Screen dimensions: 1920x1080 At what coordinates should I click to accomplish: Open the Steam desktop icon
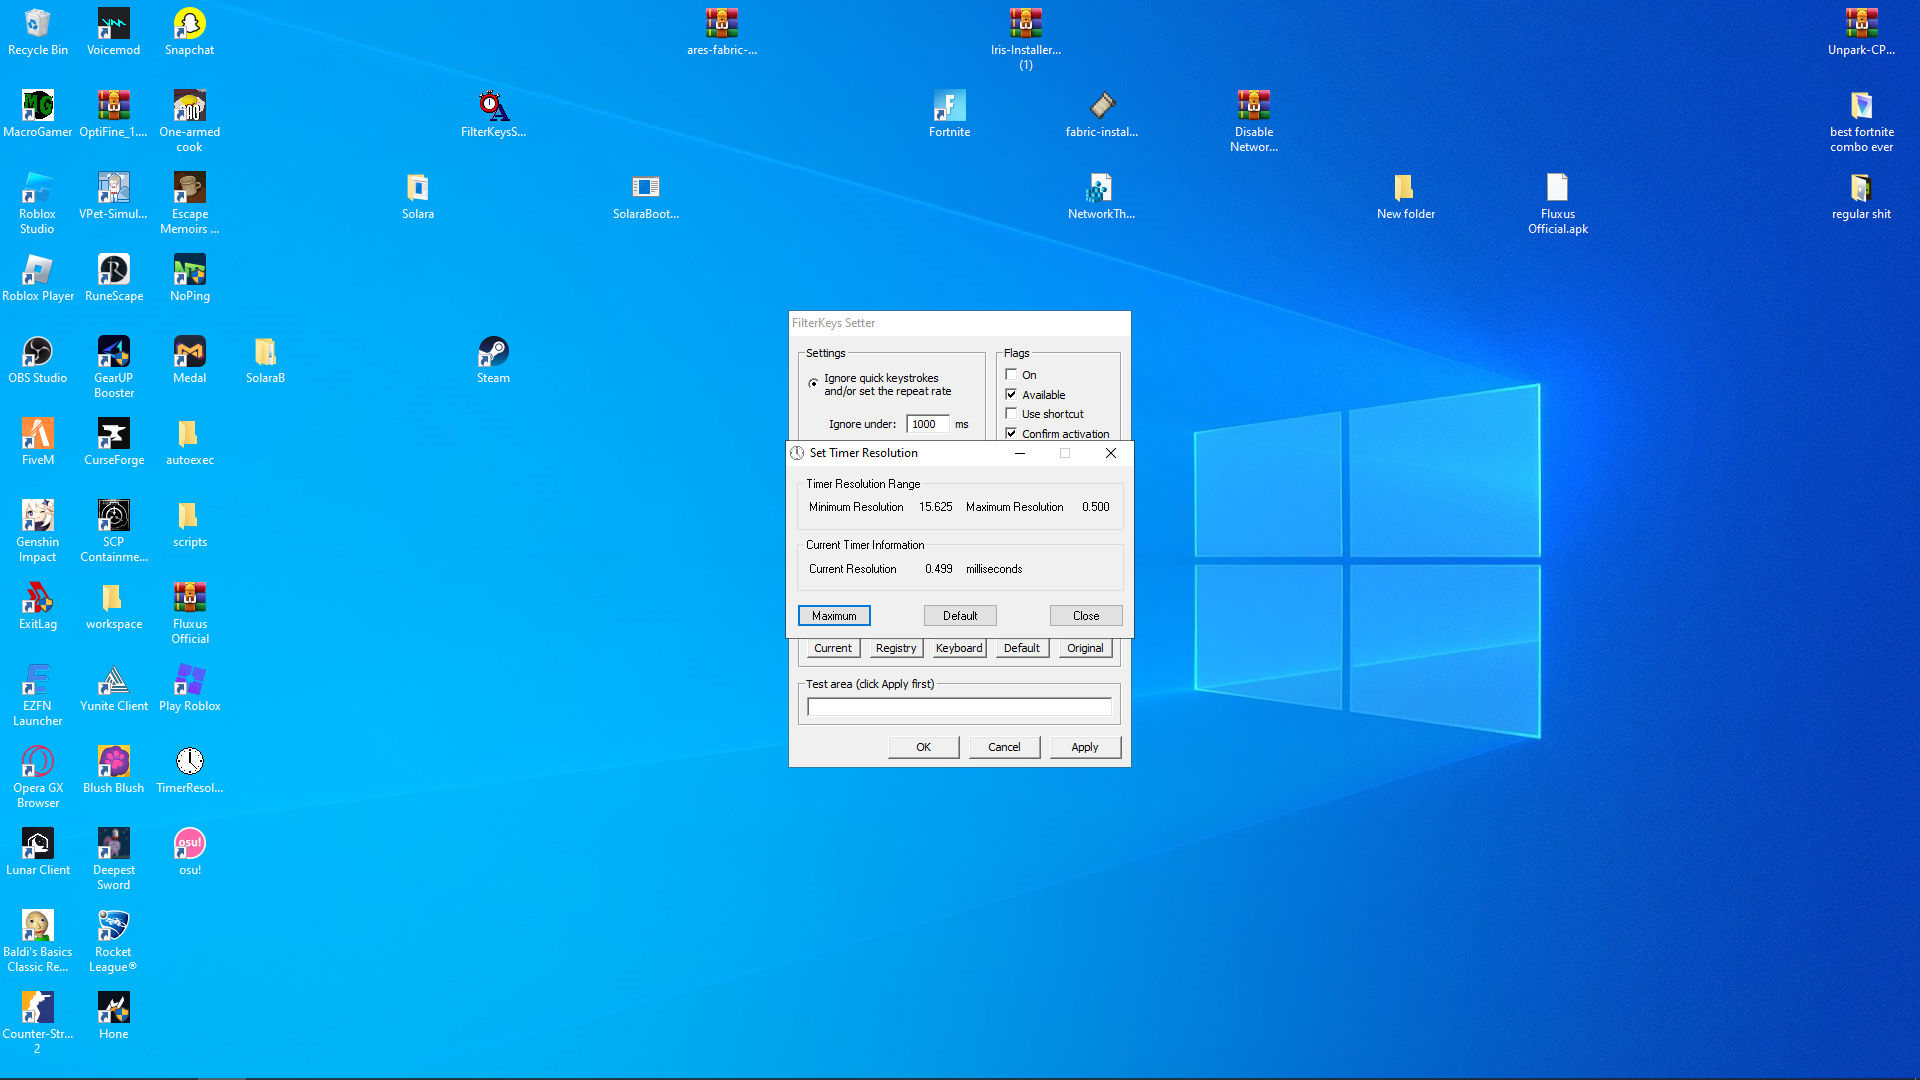[x=493, y=353]
